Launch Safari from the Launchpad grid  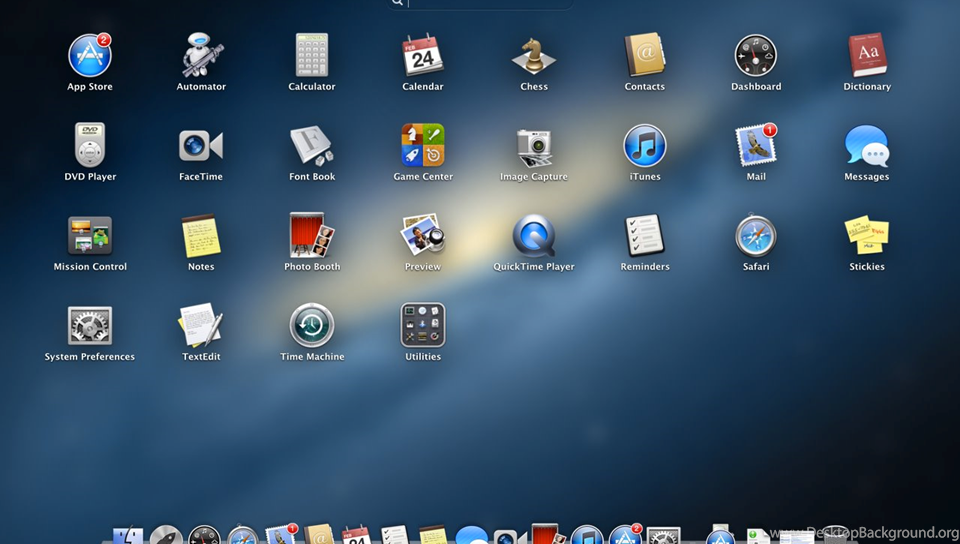tap(756, 236)
